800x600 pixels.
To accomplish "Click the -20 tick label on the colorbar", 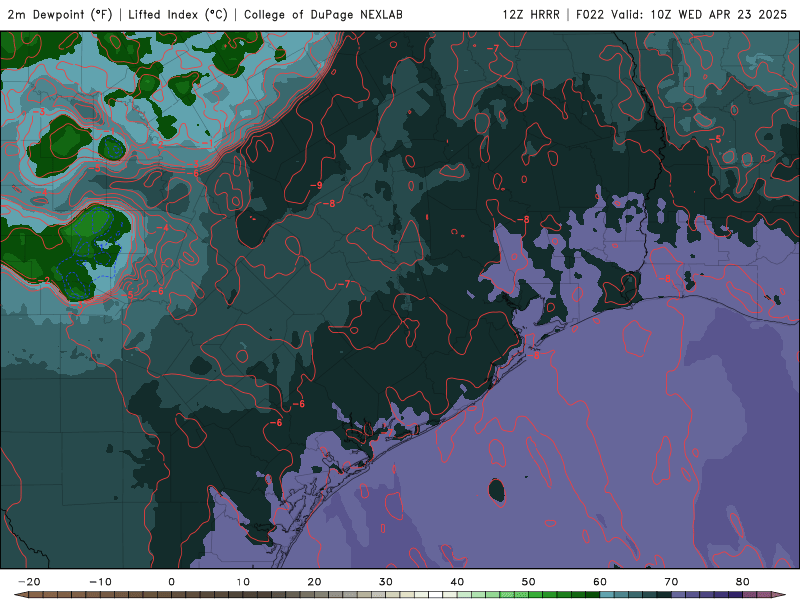I will (x=29, y=582).
